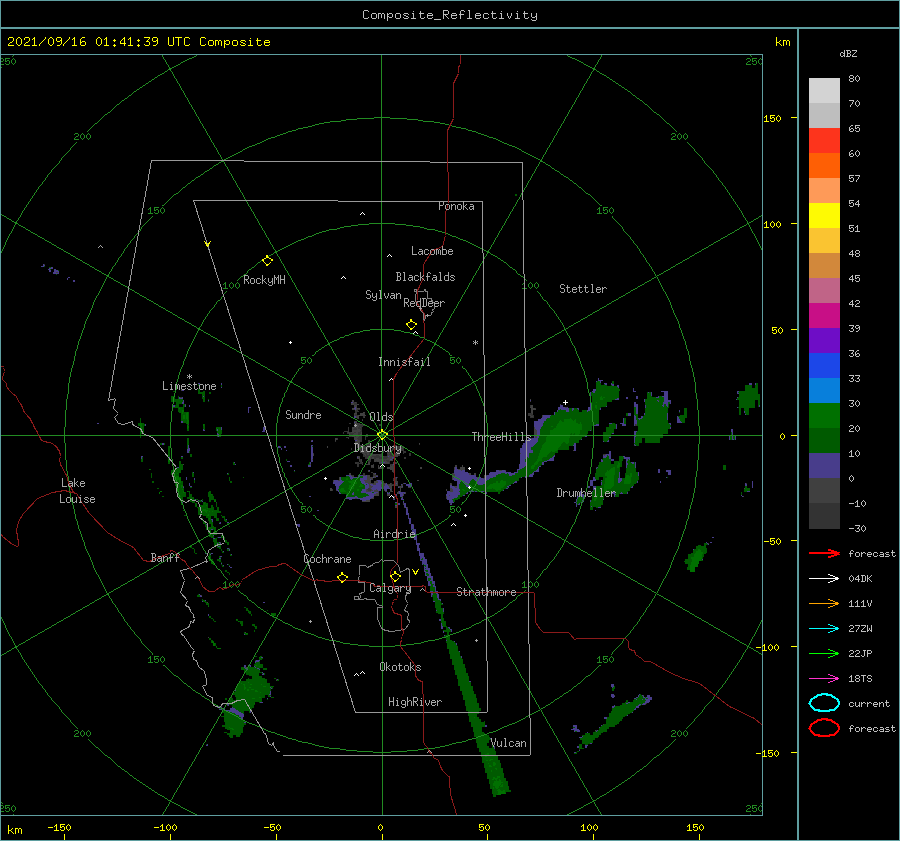Click the magenta 18TS arrow legend icon
900x841 pixels.
[x=824, y=679]
